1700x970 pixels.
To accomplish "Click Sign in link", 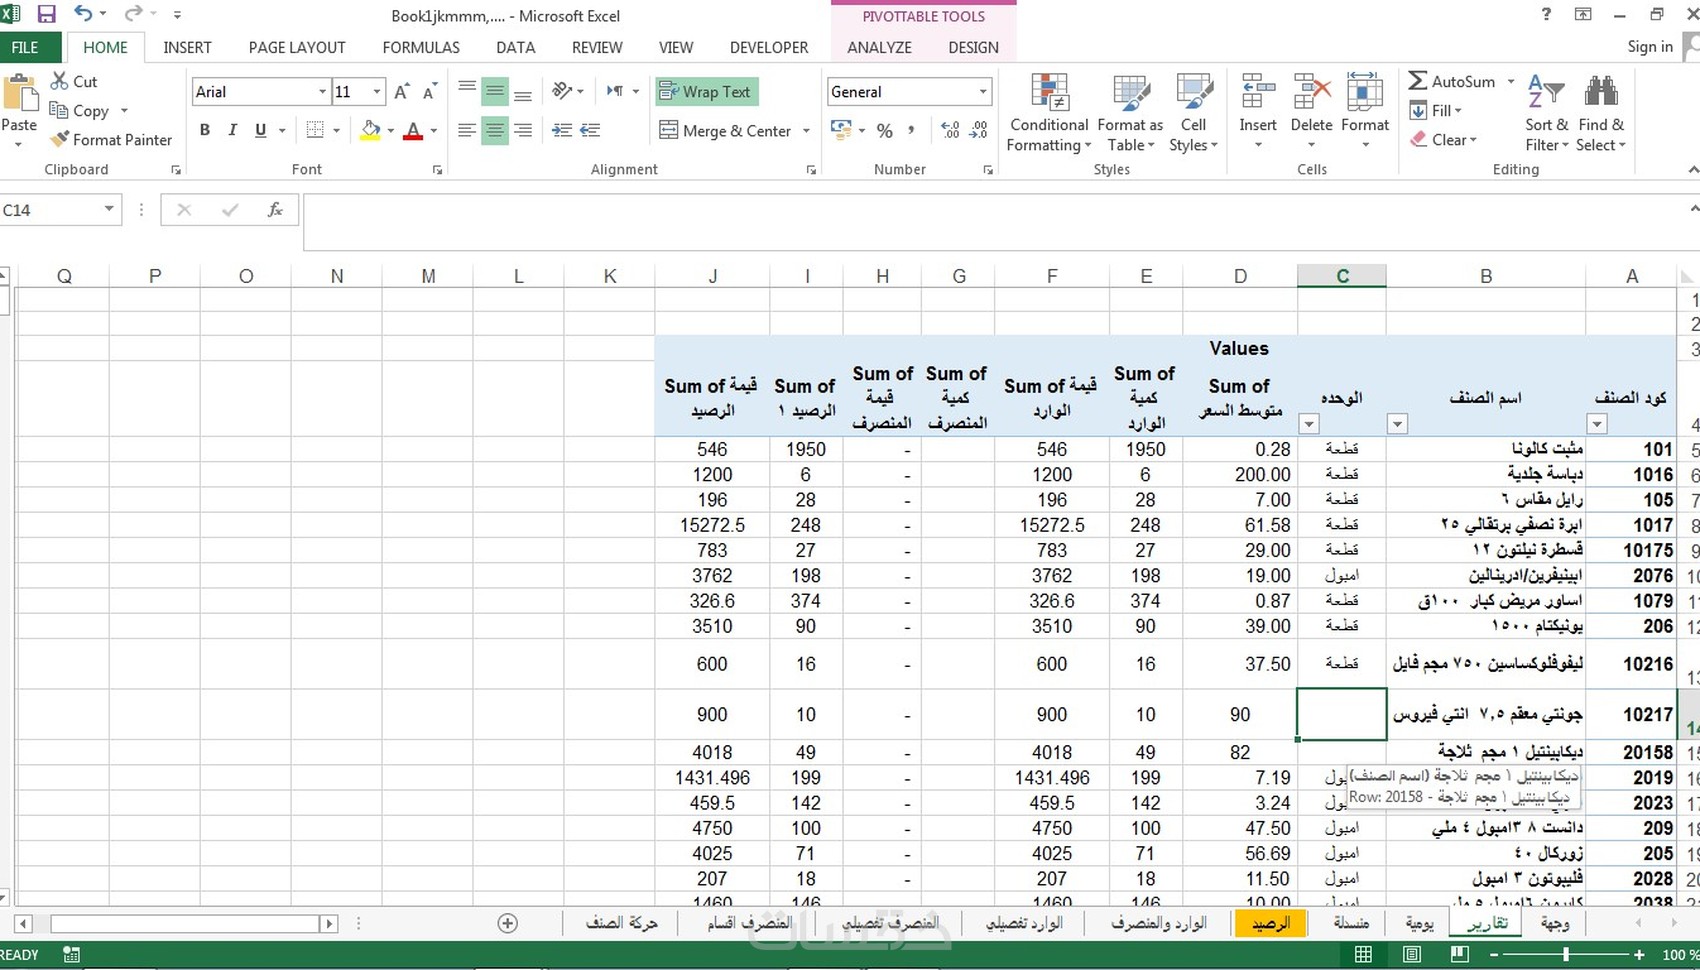I will pos(1650,46).
